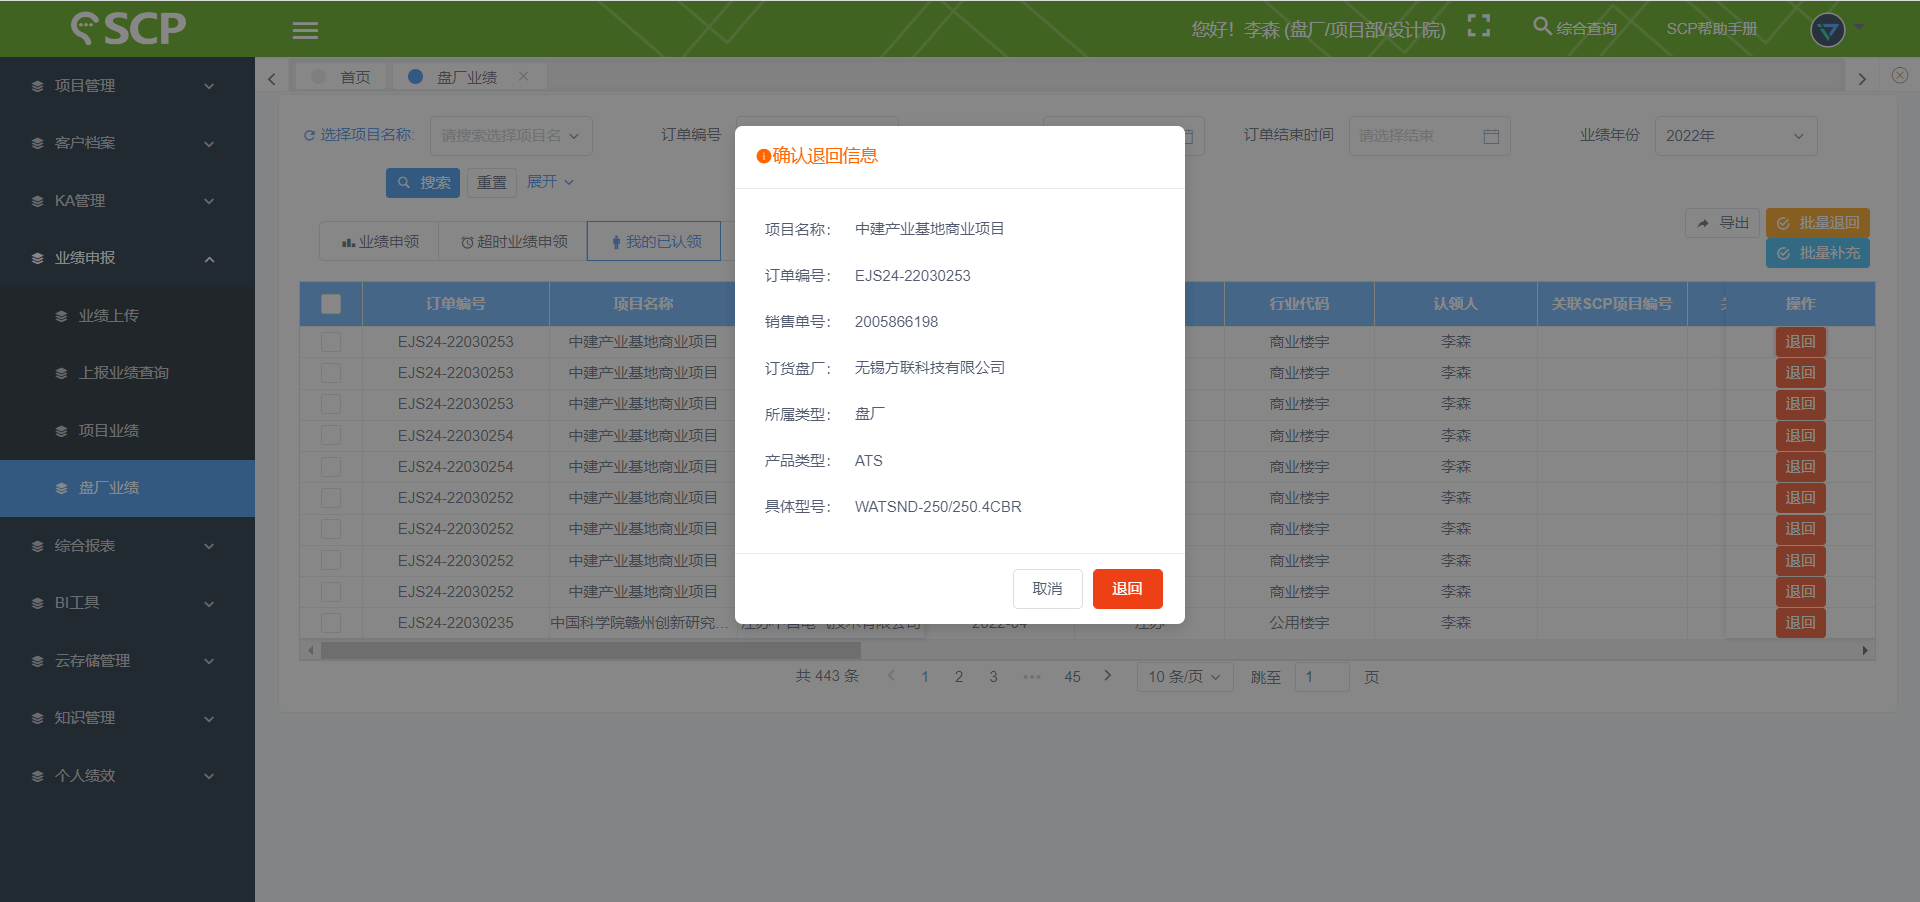Click the 个人绩效 stack icon

(x=37, y=776)
